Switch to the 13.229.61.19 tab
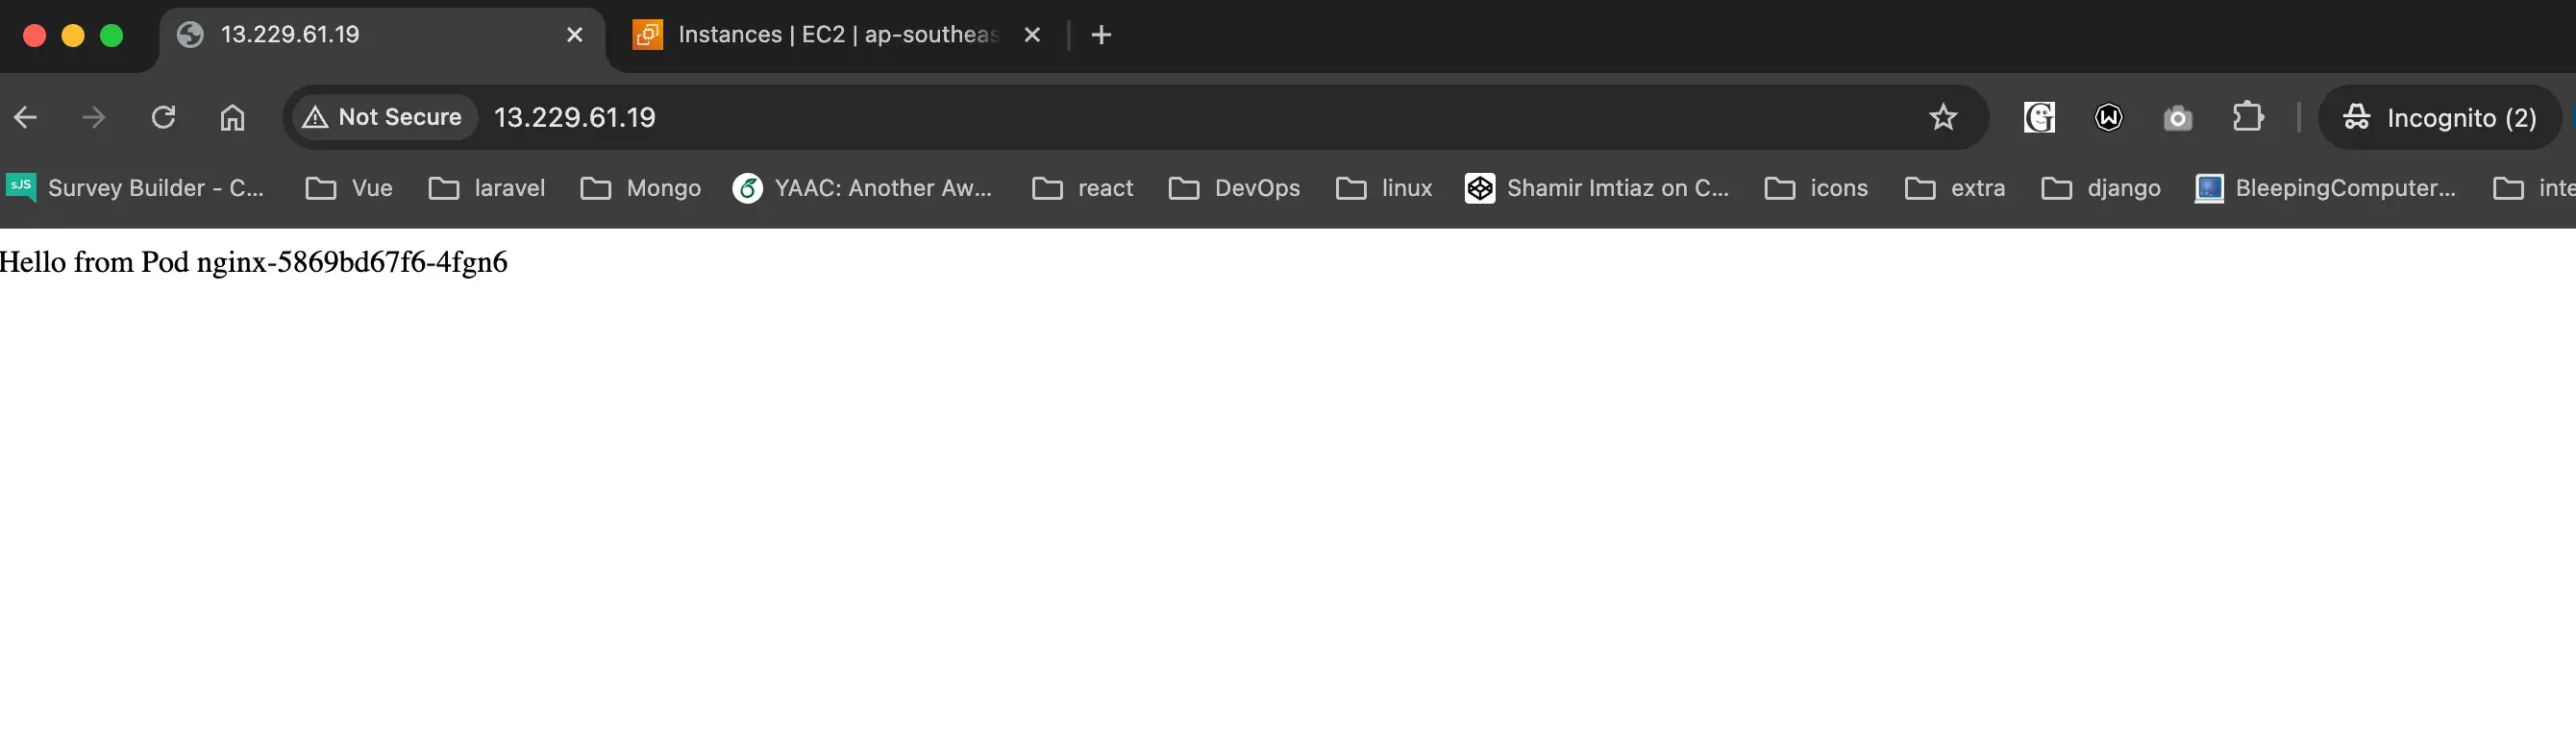 coord(380,36)
